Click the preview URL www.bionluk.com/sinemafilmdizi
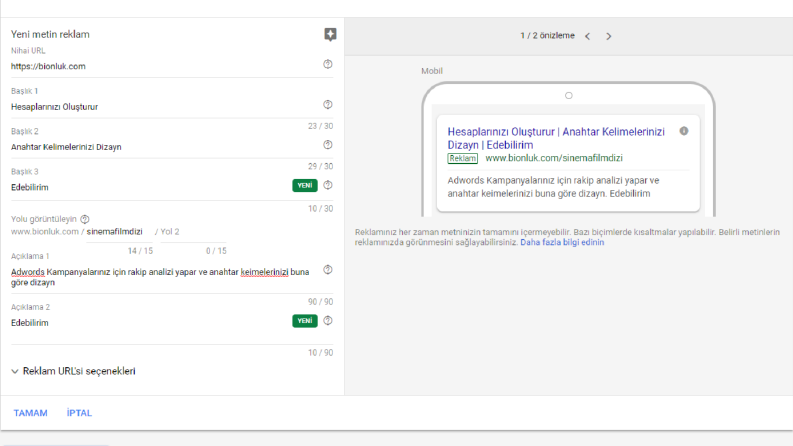Screen dimensions: 793x446 point(554,158)
